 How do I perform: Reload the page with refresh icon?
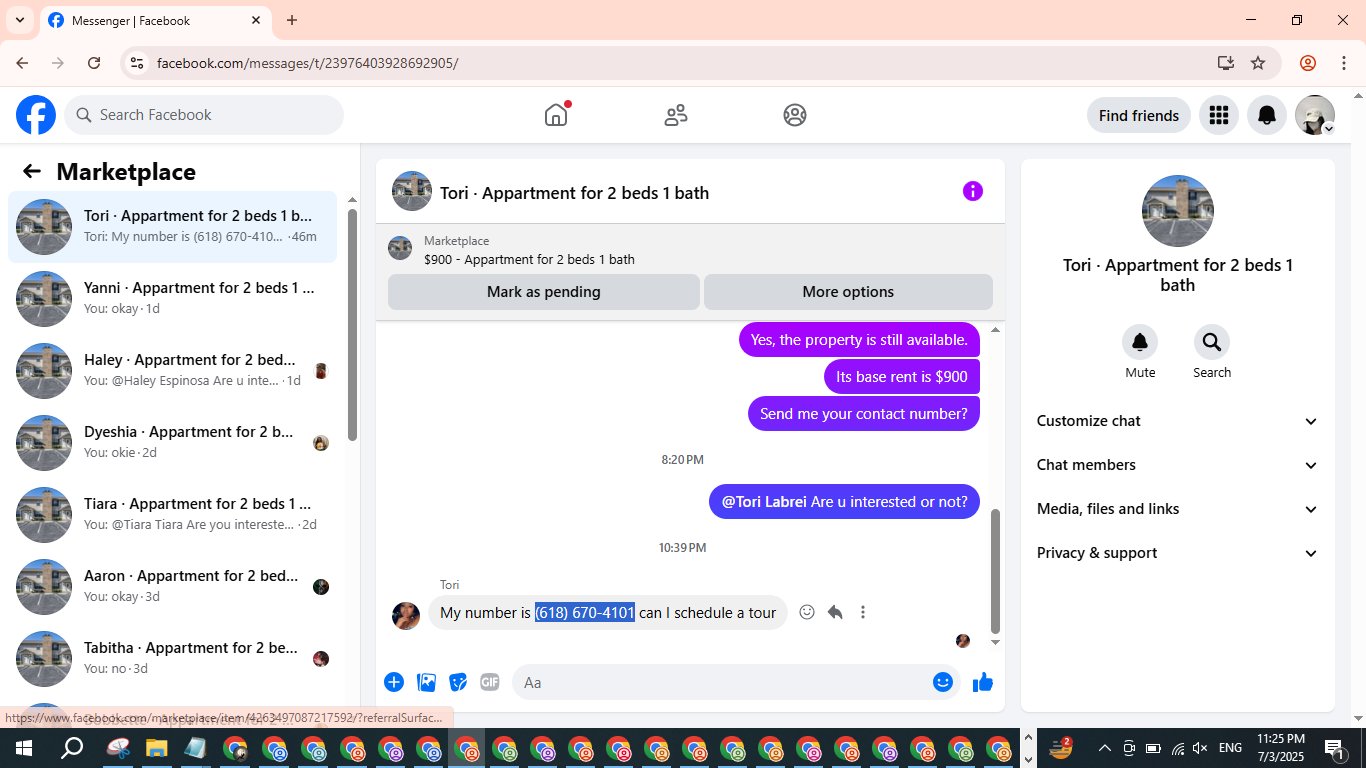[x=94, y=63]
